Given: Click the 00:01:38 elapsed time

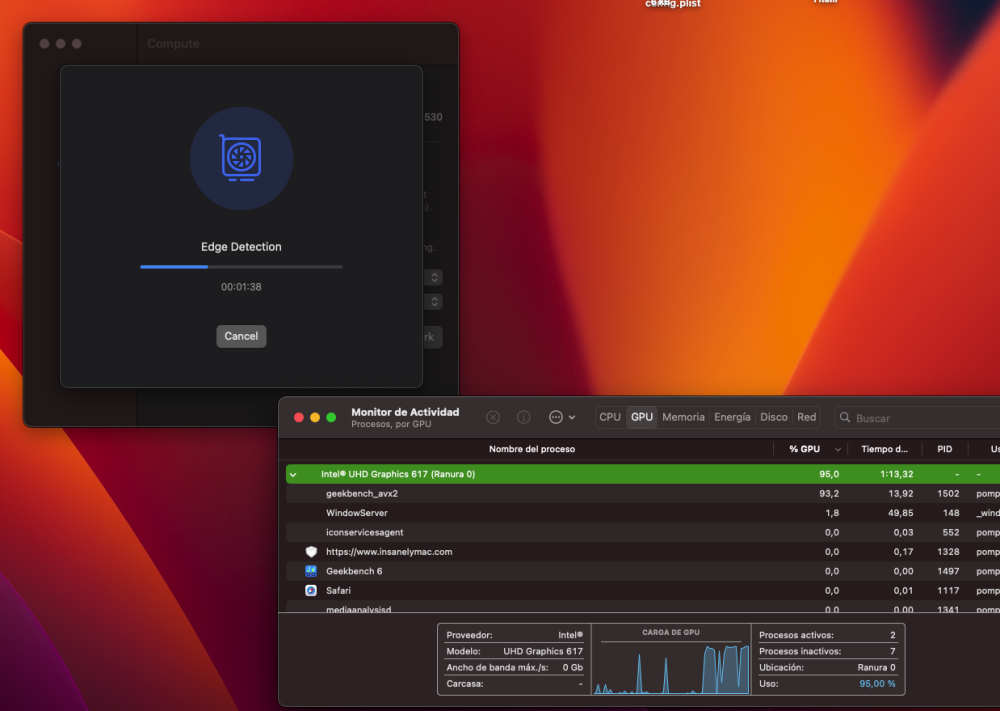Looking at the screenshot, I should coord(241,287).
